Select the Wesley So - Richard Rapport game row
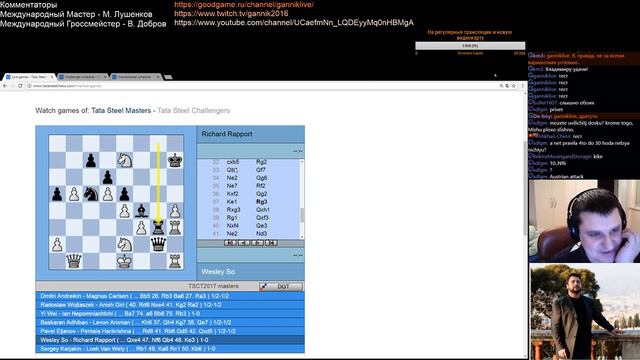This screenshot has height=360, width=640. (x=170, y=340)
